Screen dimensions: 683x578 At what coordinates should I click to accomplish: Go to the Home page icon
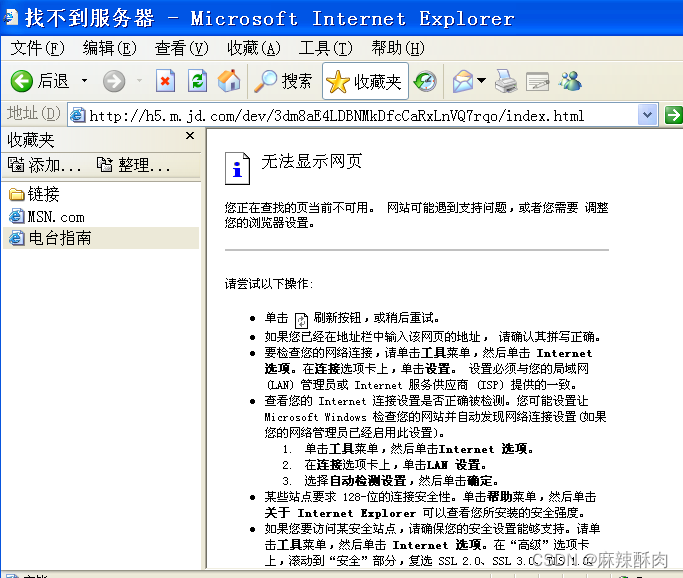(x=229, y=81)
